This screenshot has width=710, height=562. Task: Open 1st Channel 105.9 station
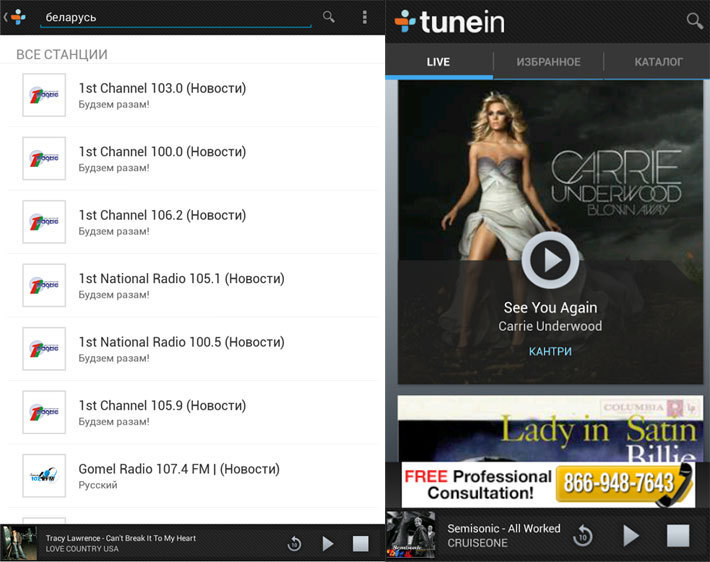(192, 412)
